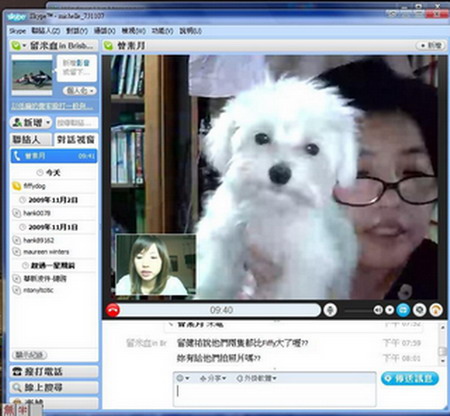The width and height of the screenshot is (450, 416).
Task: Open the 通話 menu
Action: tap(104, 31)
